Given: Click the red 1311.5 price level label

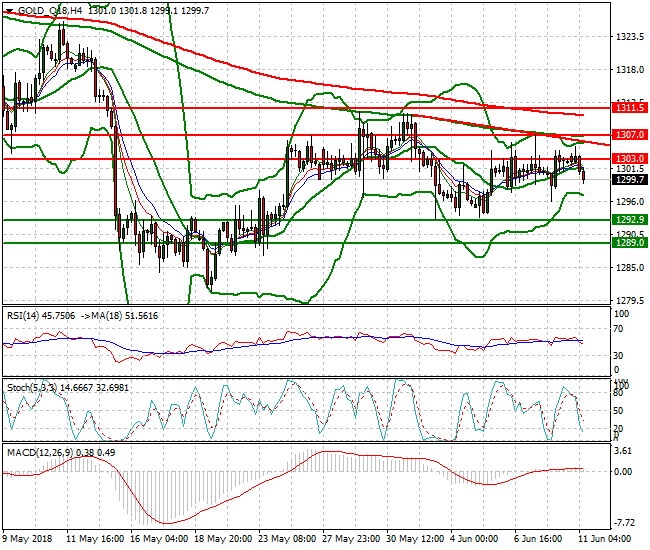Looking at the screenshot, I should (630, 108).
